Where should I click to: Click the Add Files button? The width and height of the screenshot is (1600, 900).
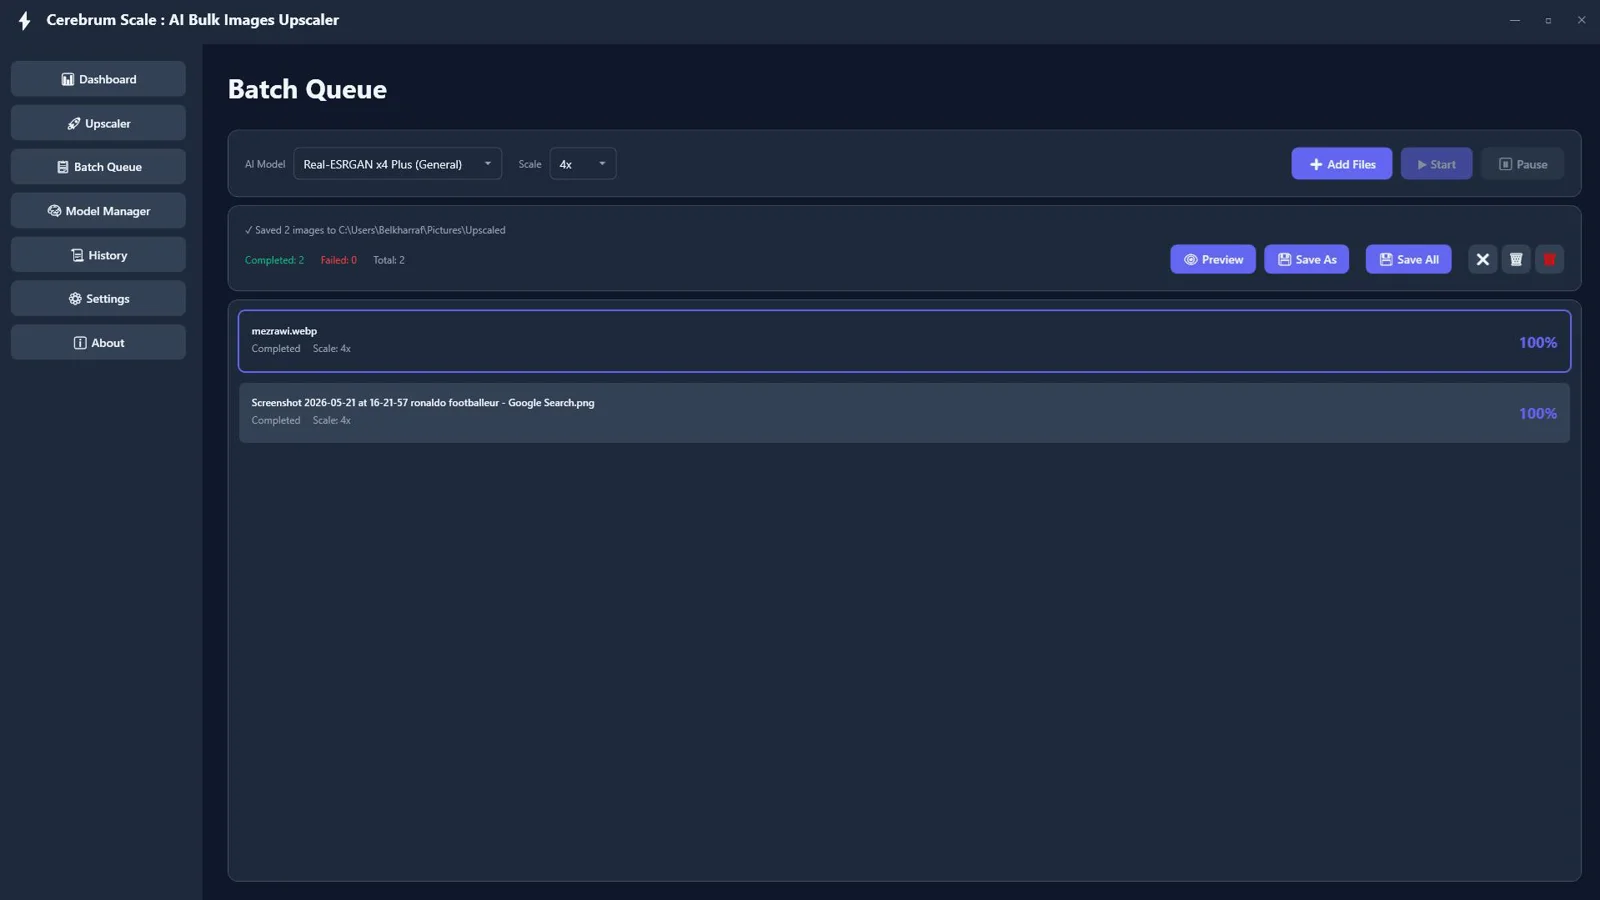coord(1341,164)
